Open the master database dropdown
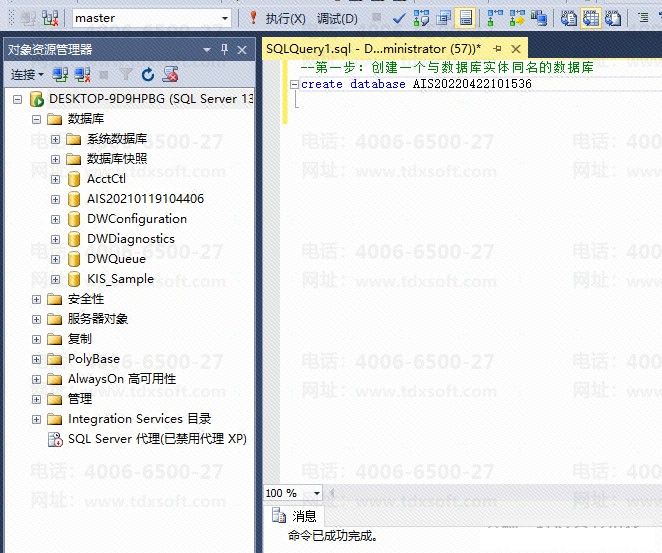The width and height of the screenshot is (662, 553). (225, 18)
